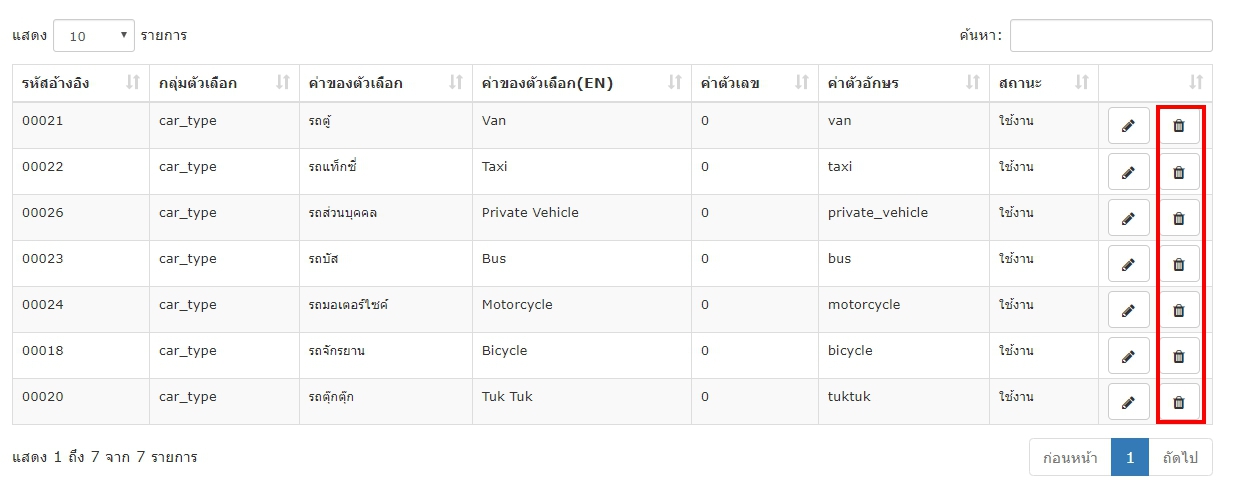
Task: Remove the Bus entry using trash icon
Action: (x=1178, y=264)
